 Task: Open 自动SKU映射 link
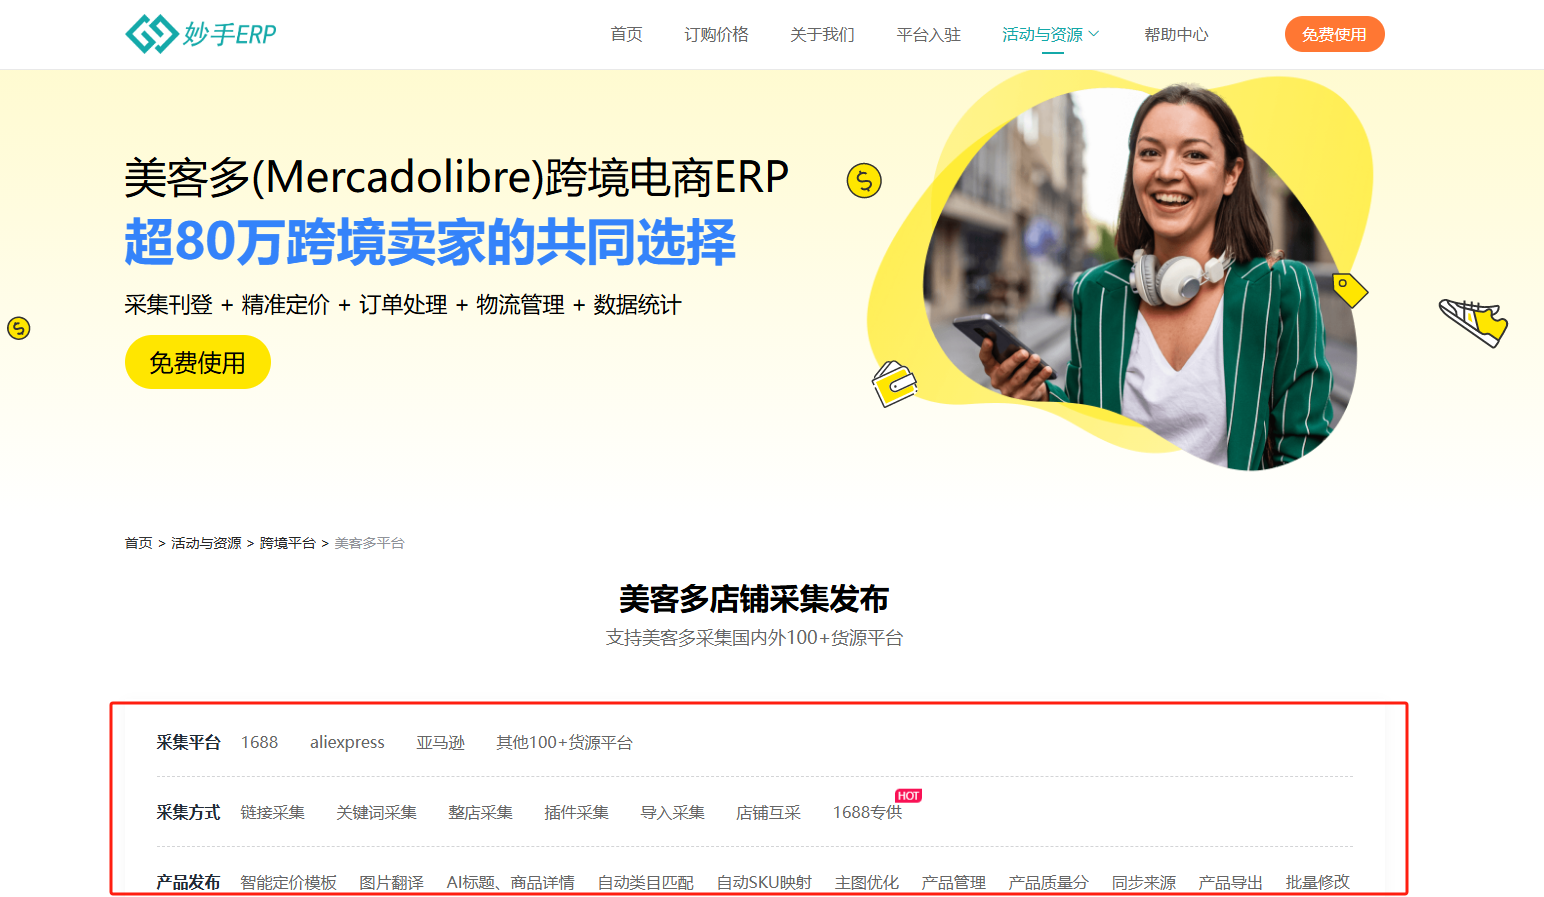point(764,882)
